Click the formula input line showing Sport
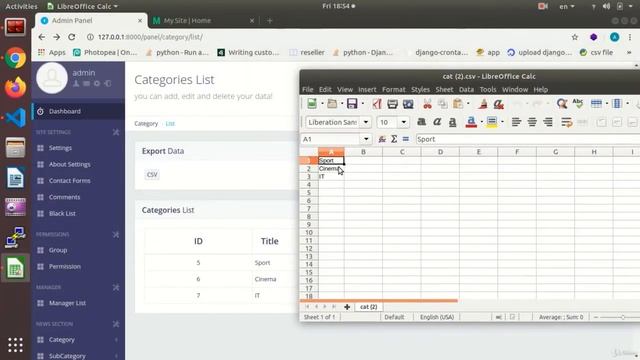Viewport: 640px width, 360px height. [x=528, y=139]
